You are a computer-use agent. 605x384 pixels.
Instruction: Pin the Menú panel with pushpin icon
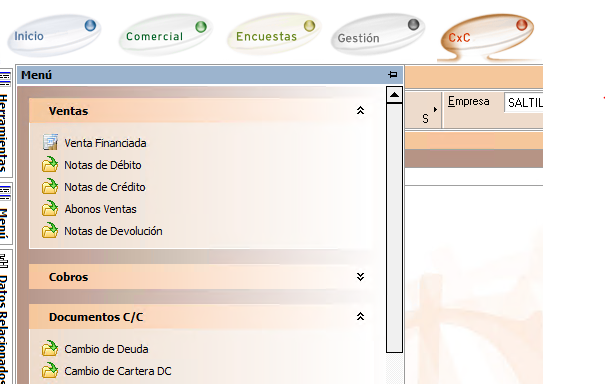pos(393,74)
